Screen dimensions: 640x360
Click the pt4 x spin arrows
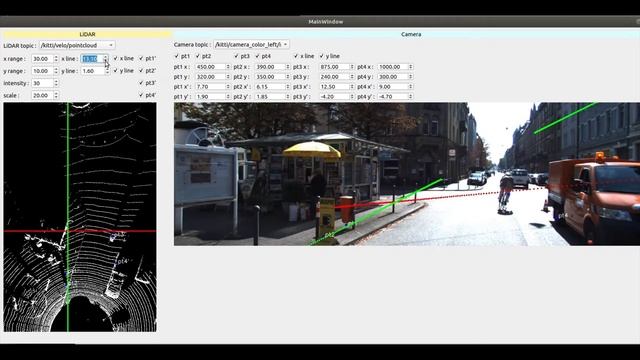(x=411, y=67)
